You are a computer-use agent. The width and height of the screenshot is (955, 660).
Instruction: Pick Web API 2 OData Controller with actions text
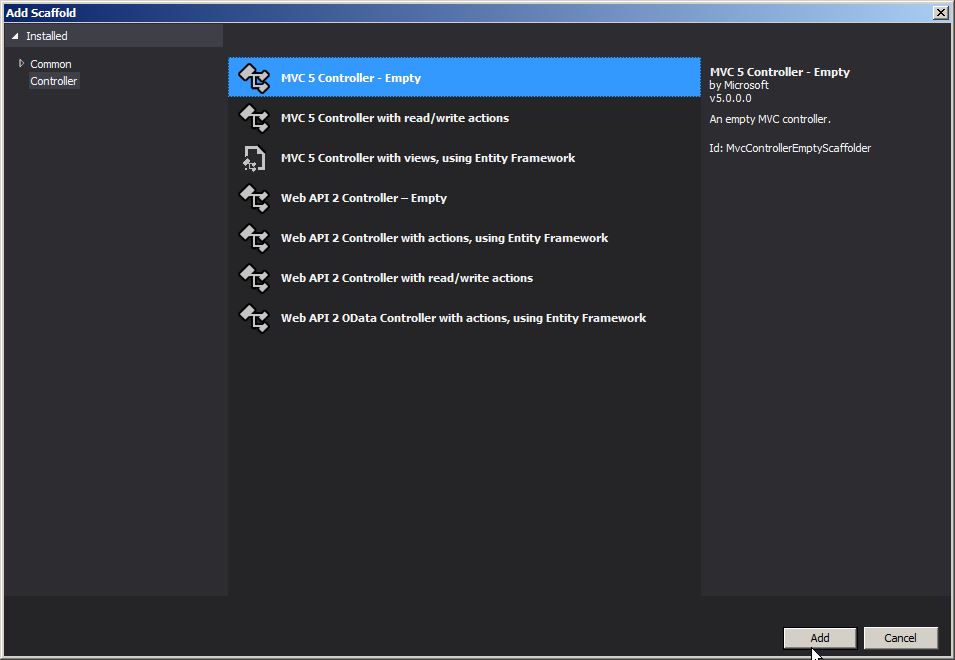pyautogui.click(x=463, y=318)
